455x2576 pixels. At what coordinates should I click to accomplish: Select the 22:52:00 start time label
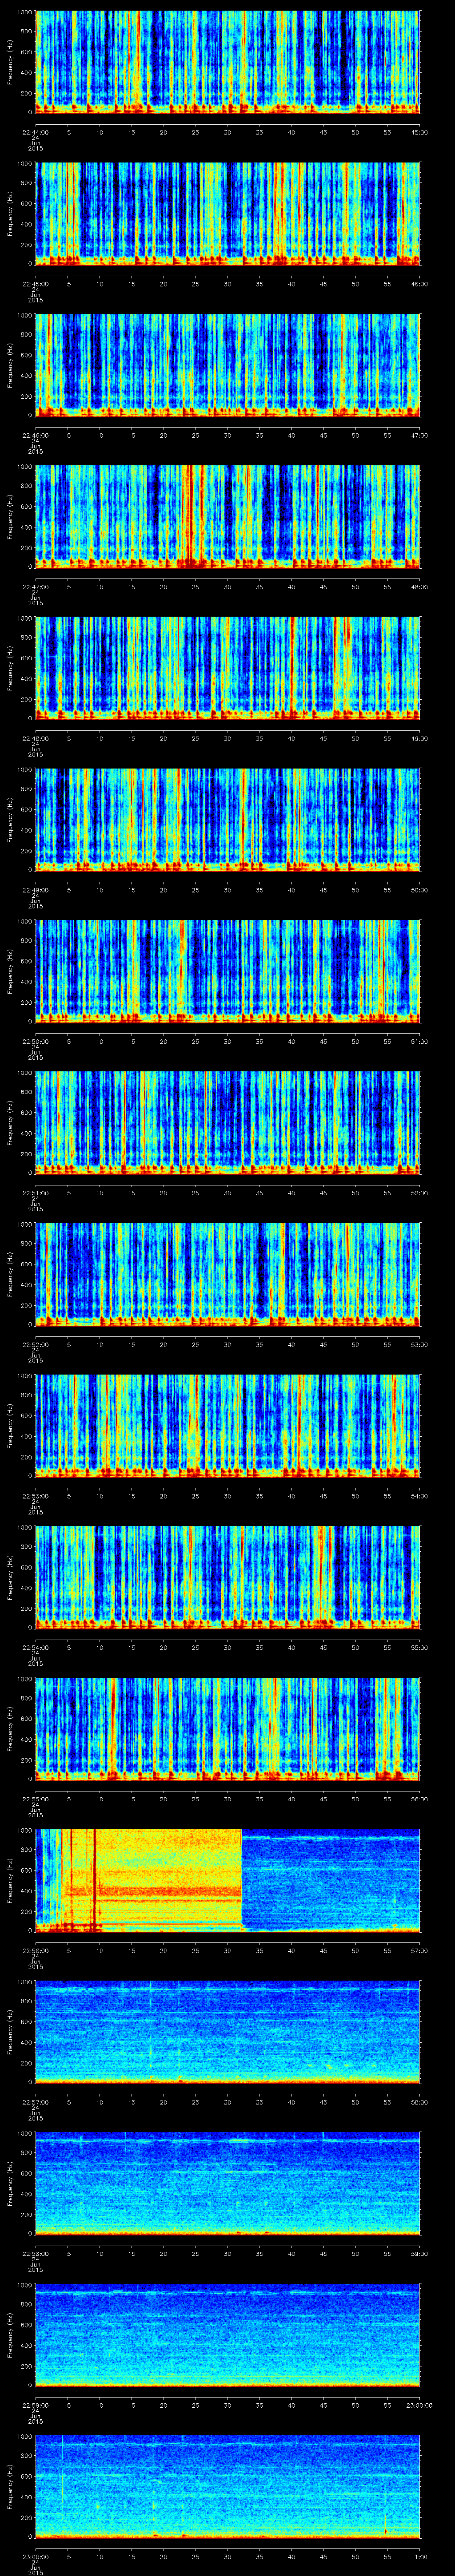pyautogui.click(x=36, y=1344)
